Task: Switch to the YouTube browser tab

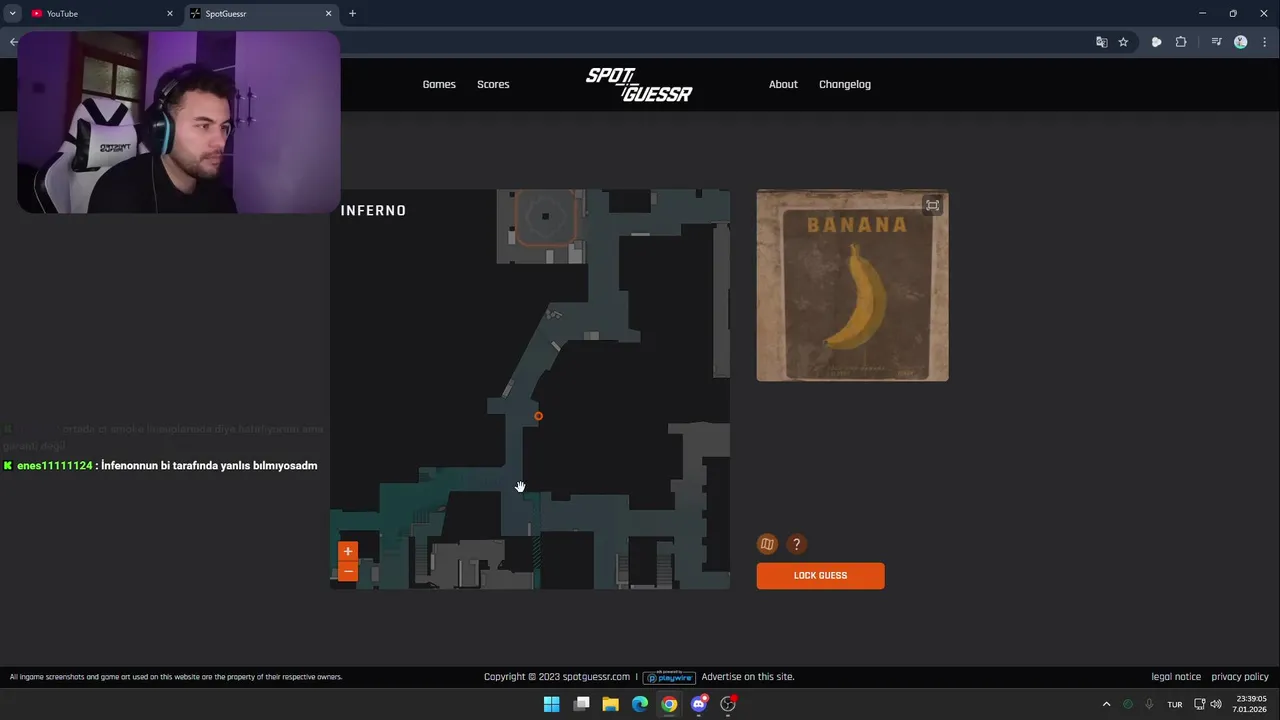Action: point(100,13)
